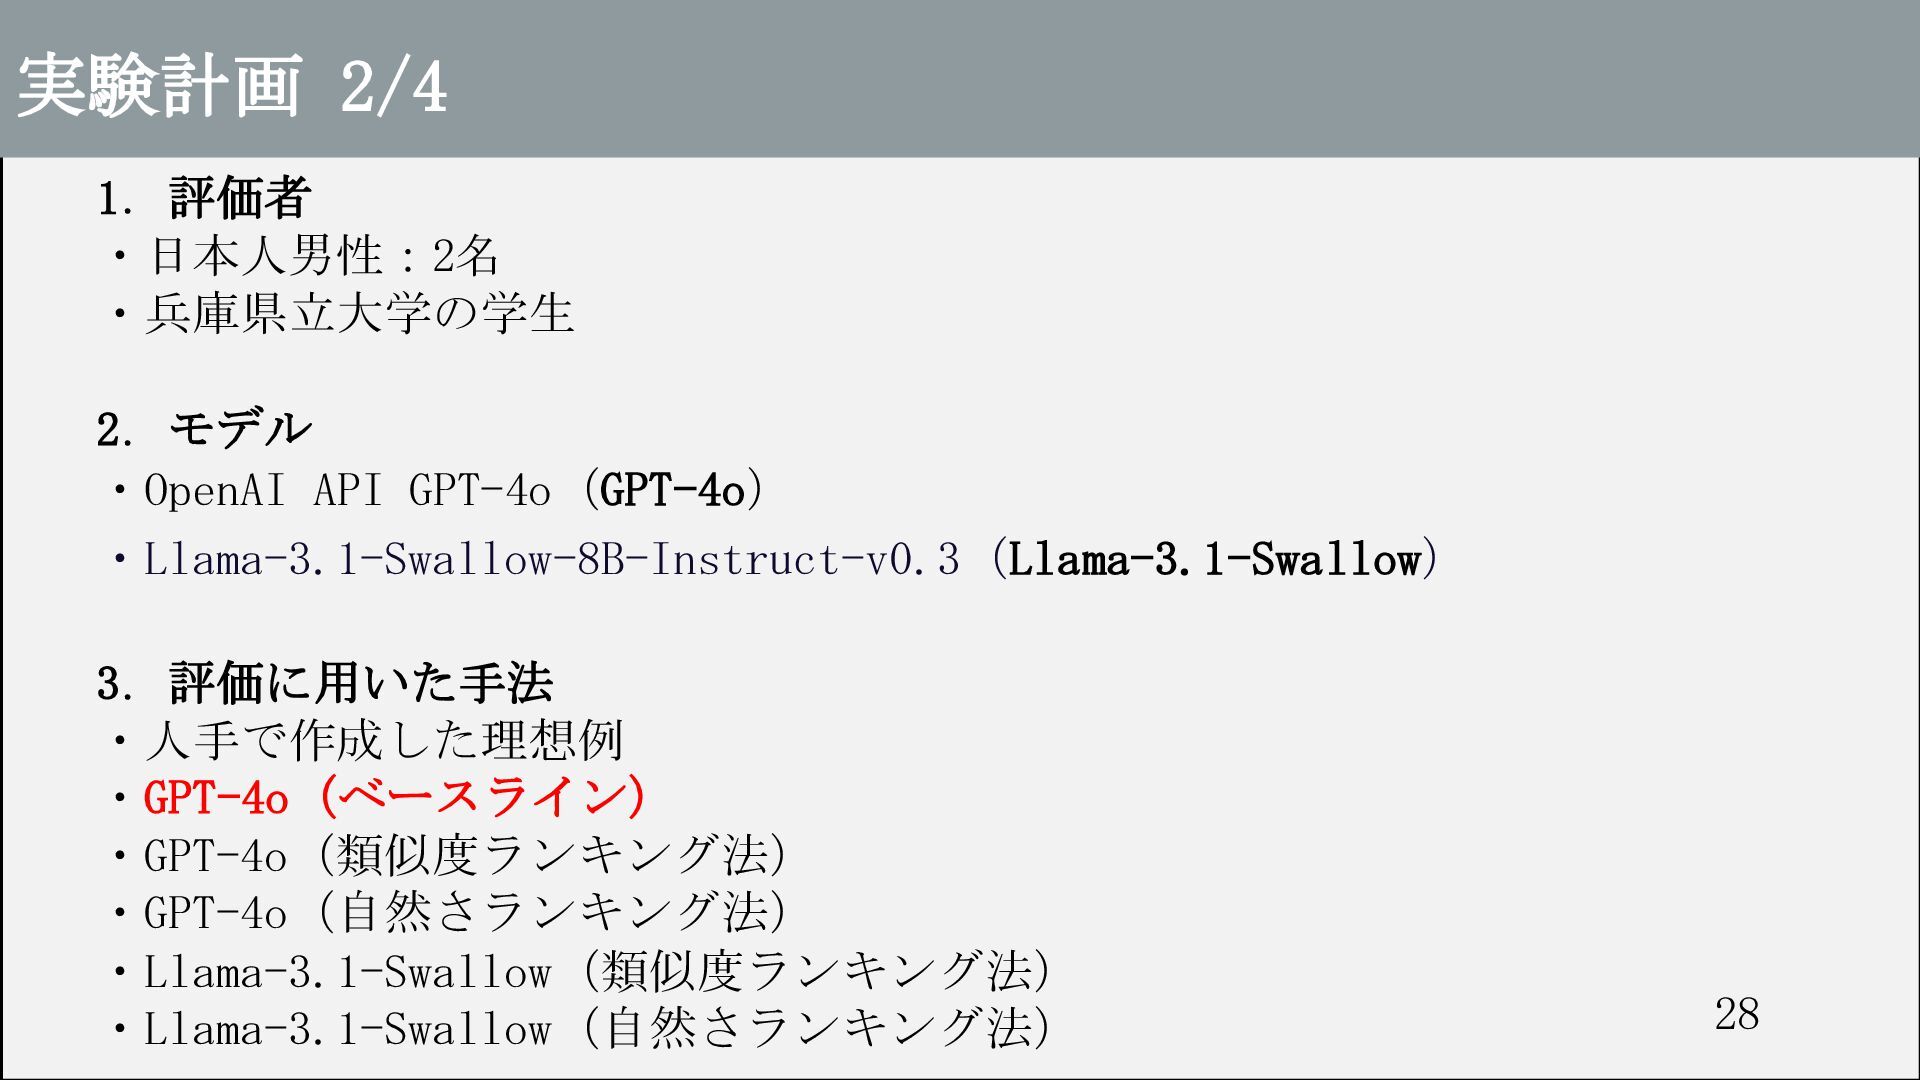Select the heading 2. モデル
The width and height of the screenshot is (1920, 1080).
pos(204,429)
